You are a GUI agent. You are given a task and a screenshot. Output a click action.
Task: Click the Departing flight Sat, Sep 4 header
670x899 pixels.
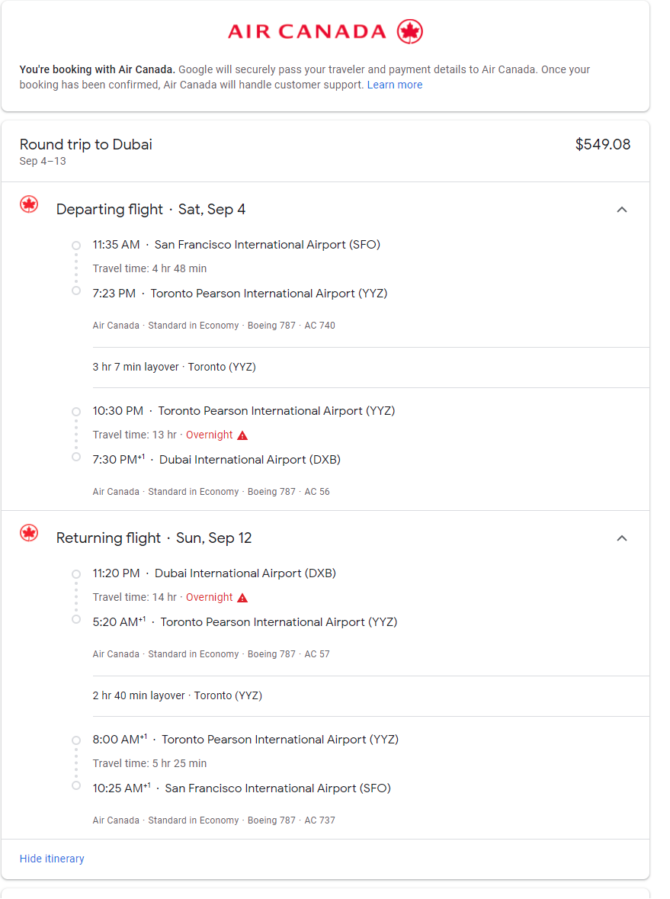(151, 209)
